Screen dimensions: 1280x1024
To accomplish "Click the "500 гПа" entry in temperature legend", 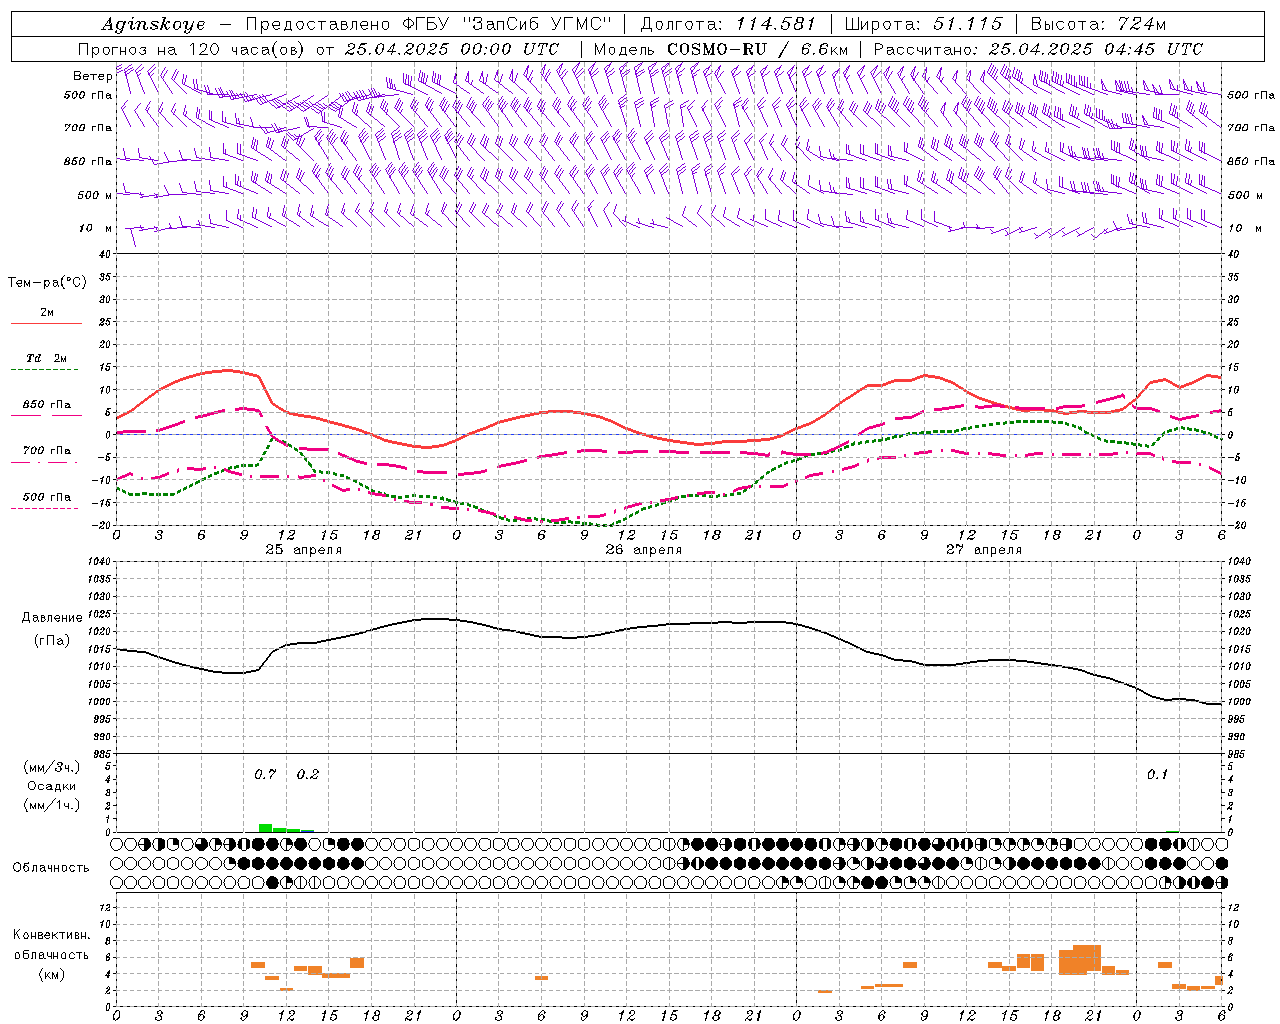I will coord(47,497).
